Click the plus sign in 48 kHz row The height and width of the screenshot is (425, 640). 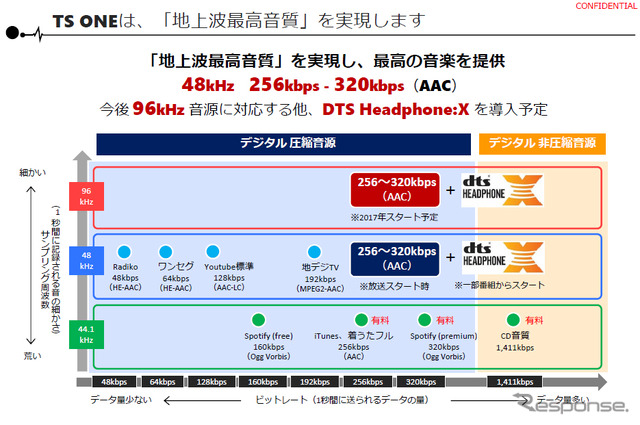coord(451,257)
